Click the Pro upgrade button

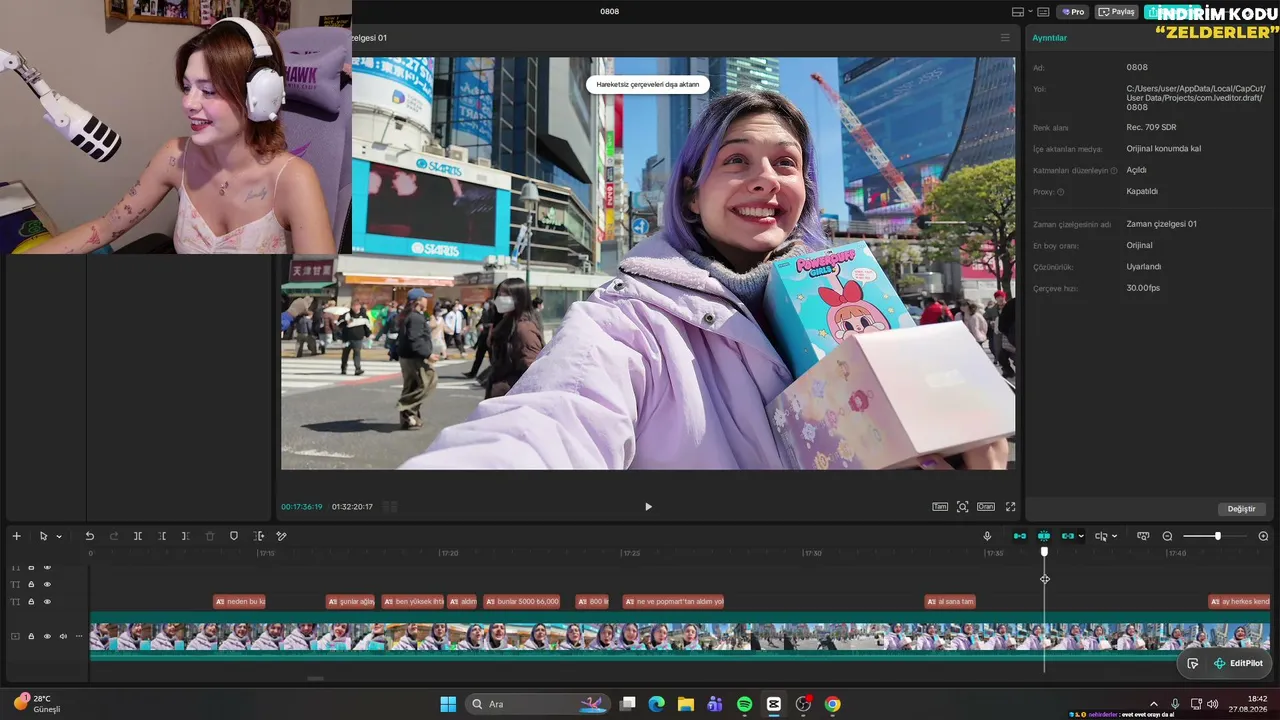point(1074,12)
